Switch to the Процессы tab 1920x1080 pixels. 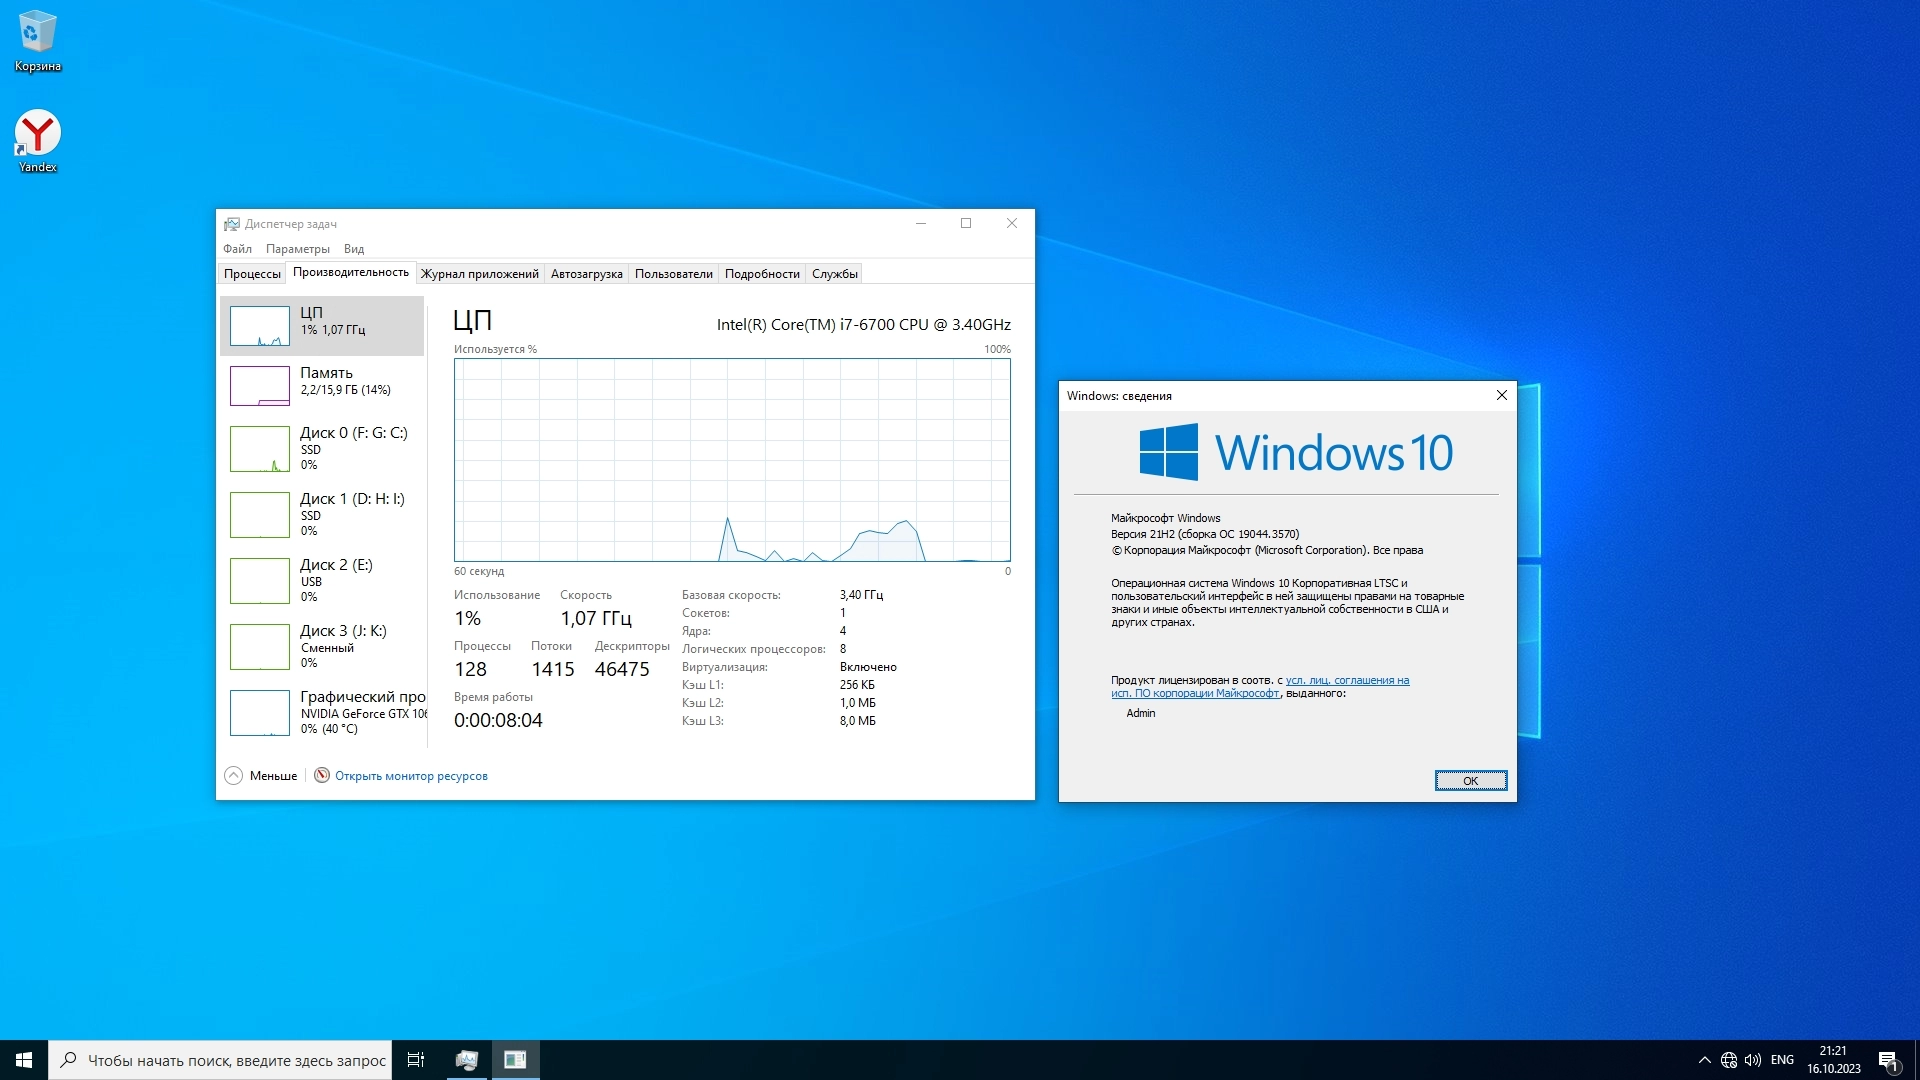pos(252,274)
